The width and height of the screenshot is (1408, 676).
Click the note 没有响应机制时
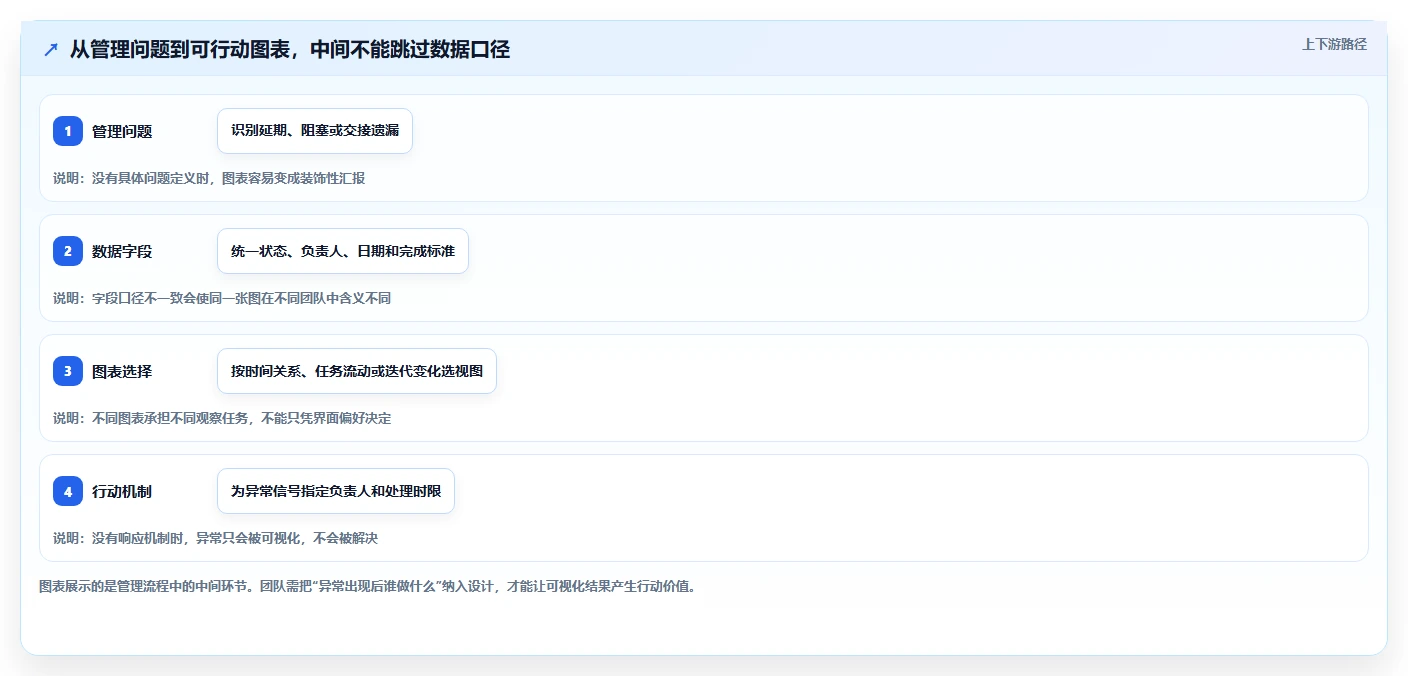pos(215,538)
